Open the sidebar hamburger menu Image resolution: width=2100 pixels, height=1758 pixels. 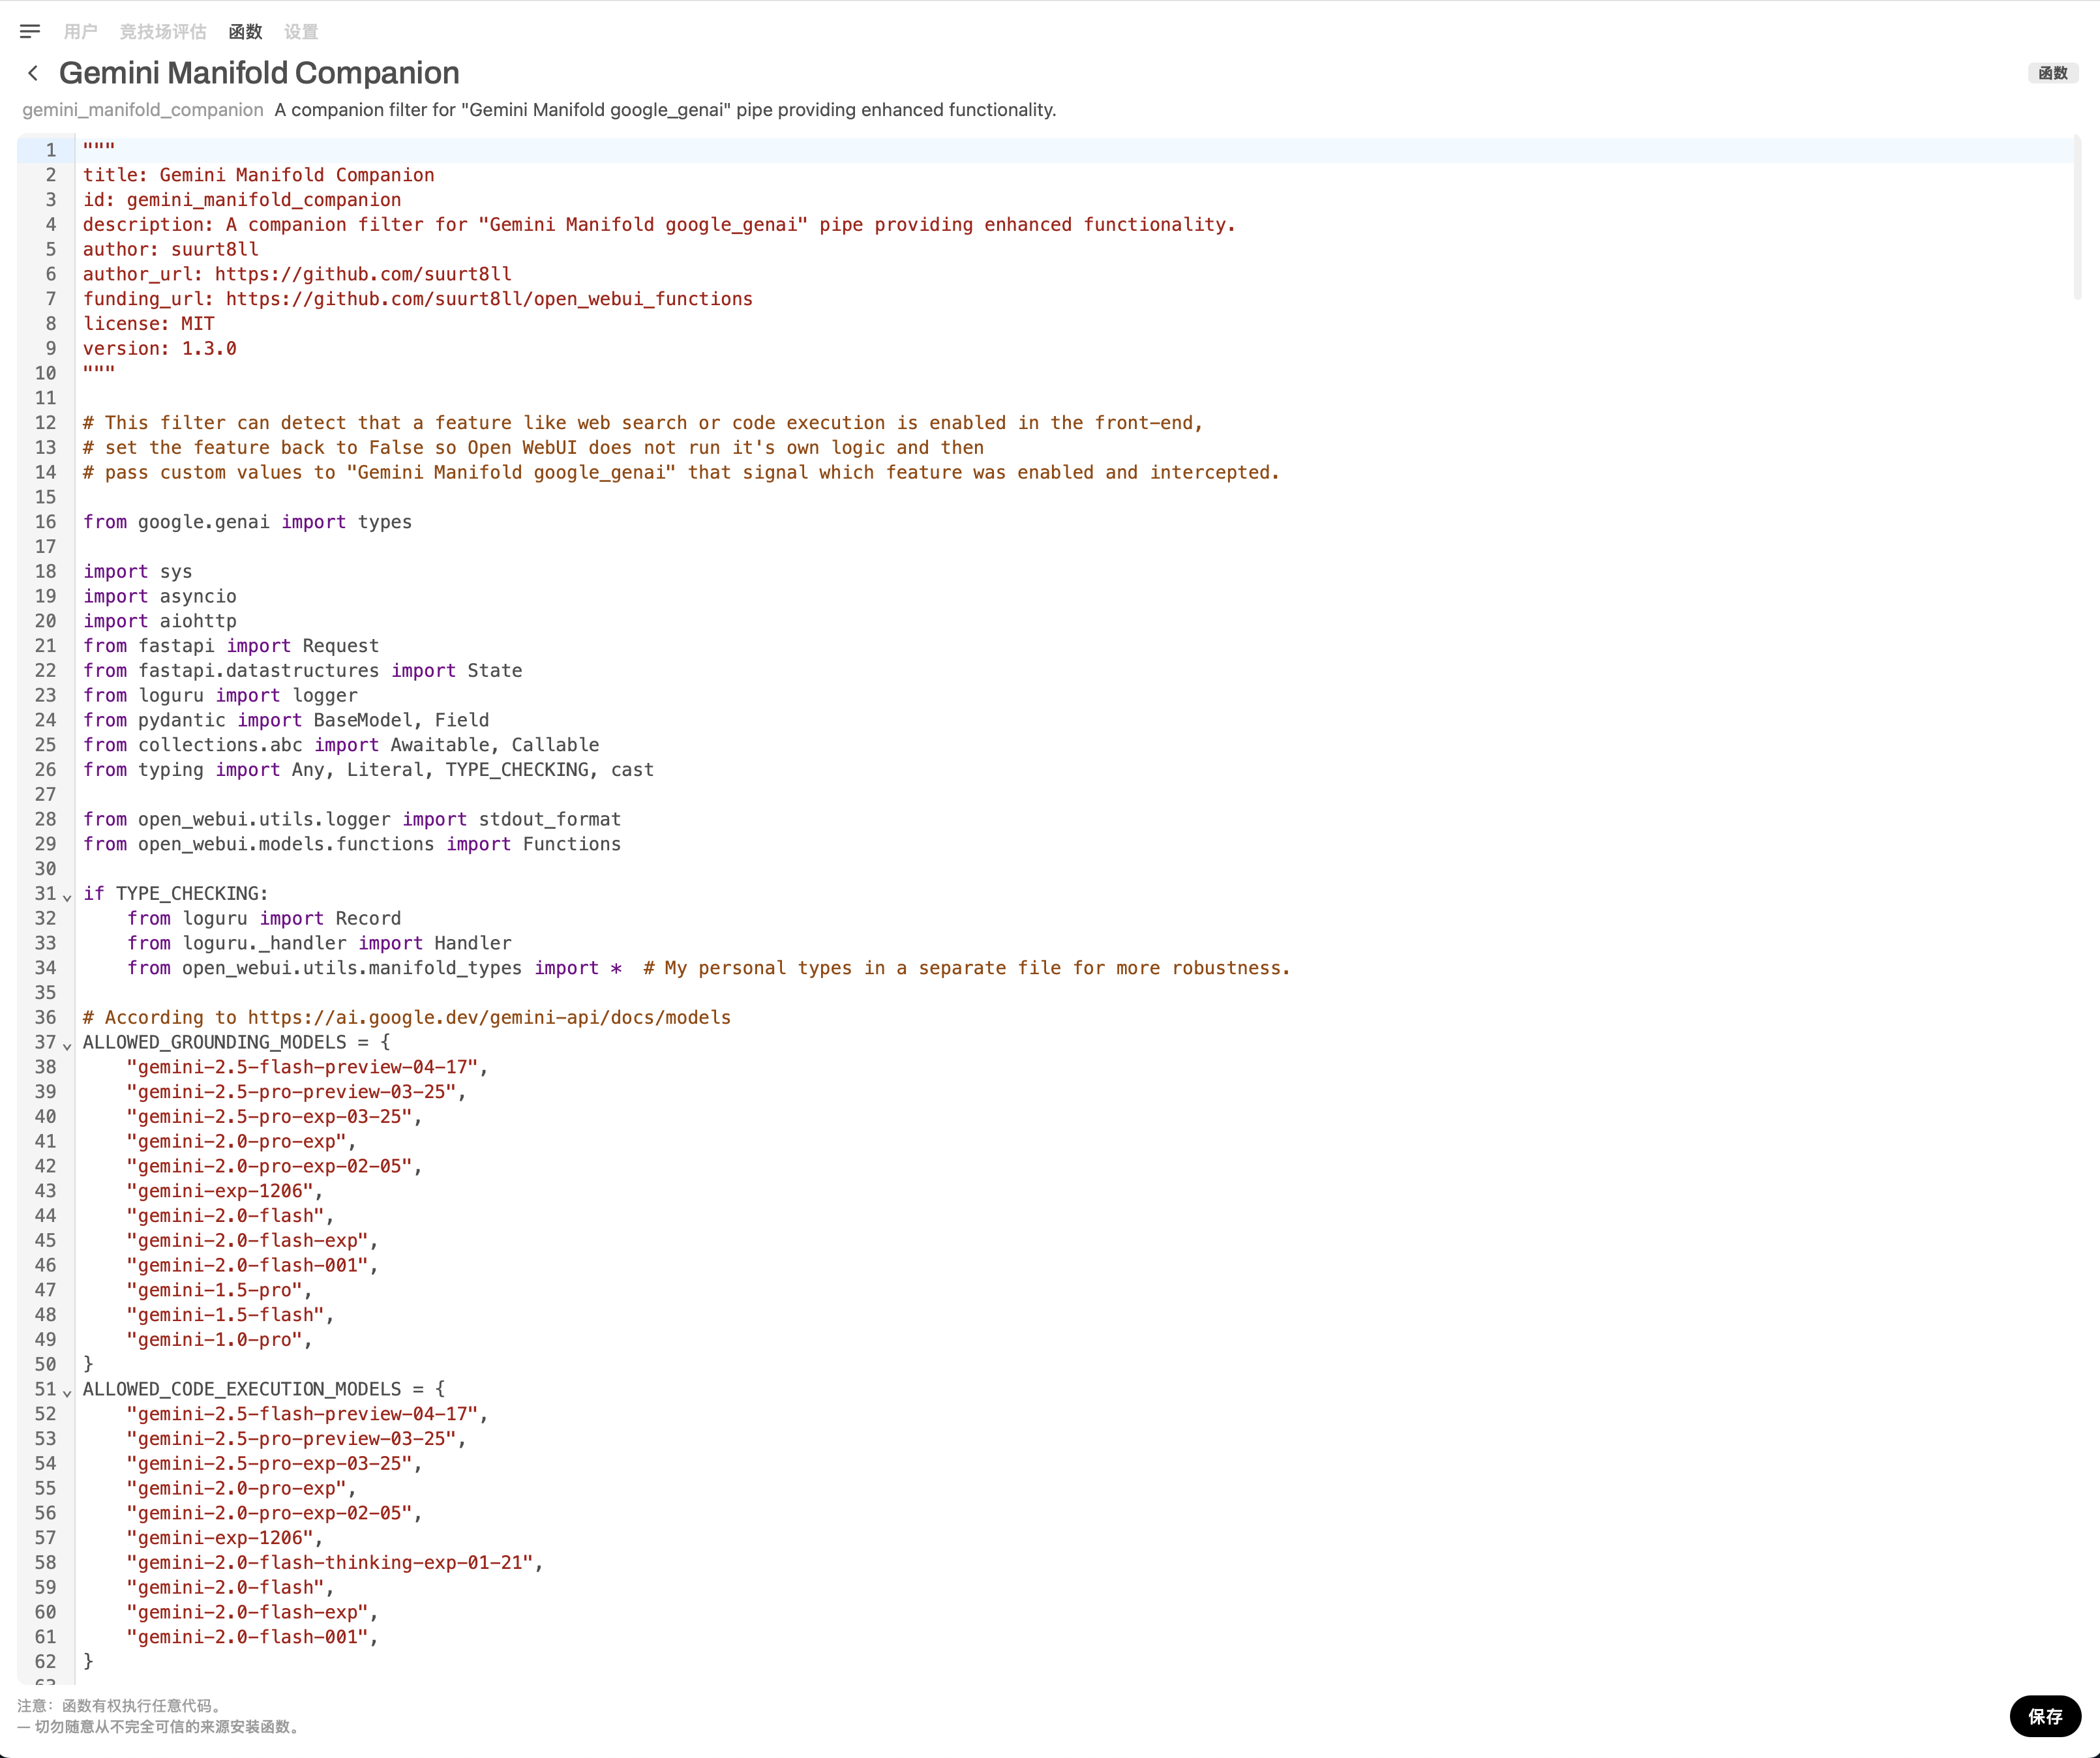(30, 31)
